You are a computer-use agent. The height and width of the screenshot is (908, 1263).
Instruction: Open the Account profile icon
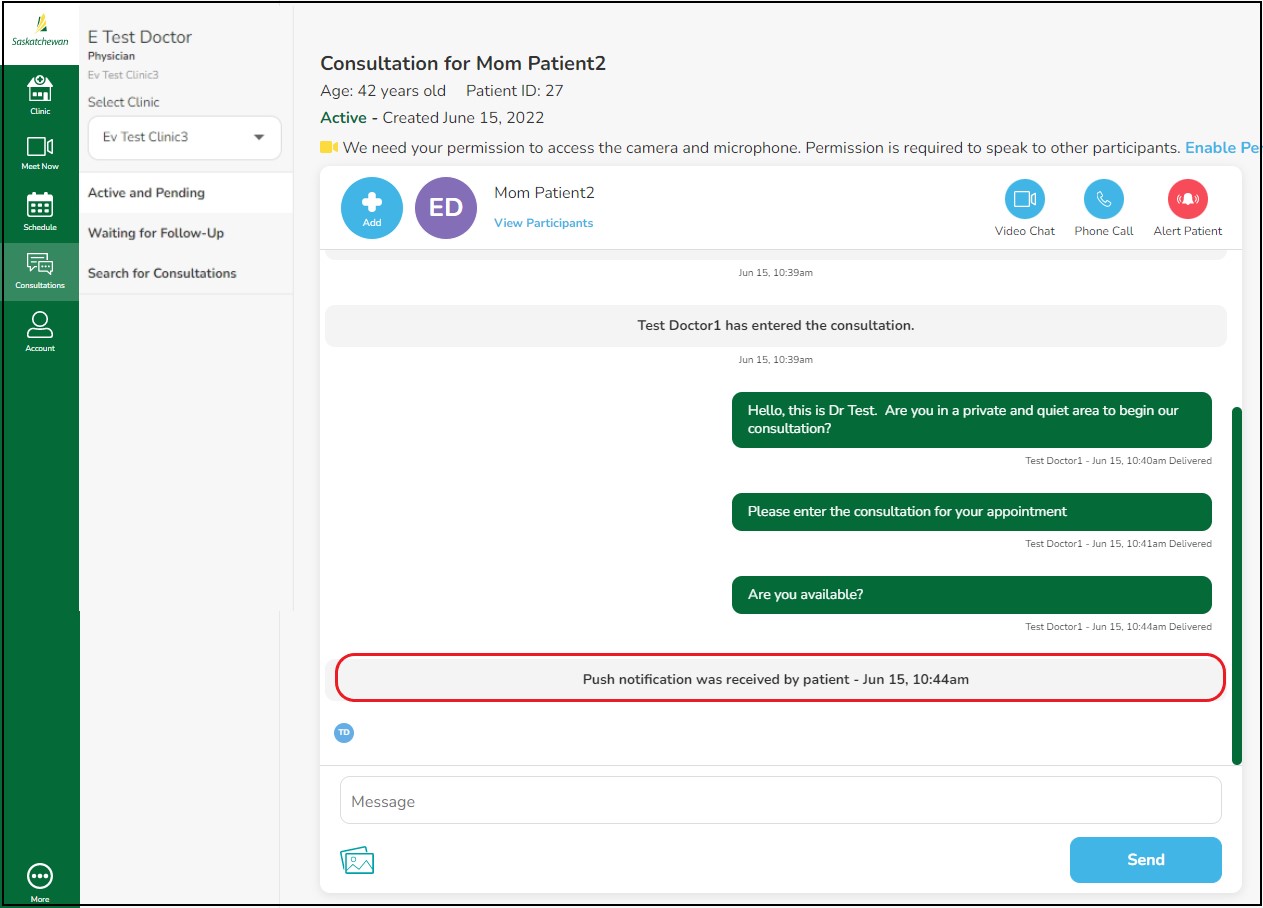pyautogui.click(x=40, y=330)
